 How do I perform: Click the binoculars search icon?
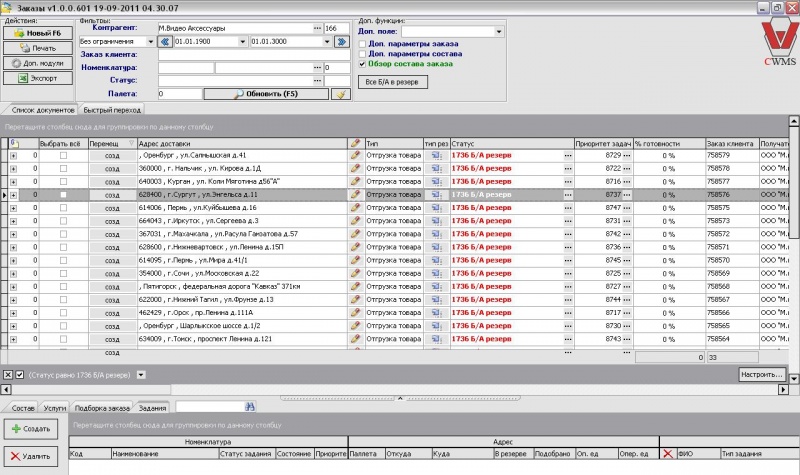250,407
